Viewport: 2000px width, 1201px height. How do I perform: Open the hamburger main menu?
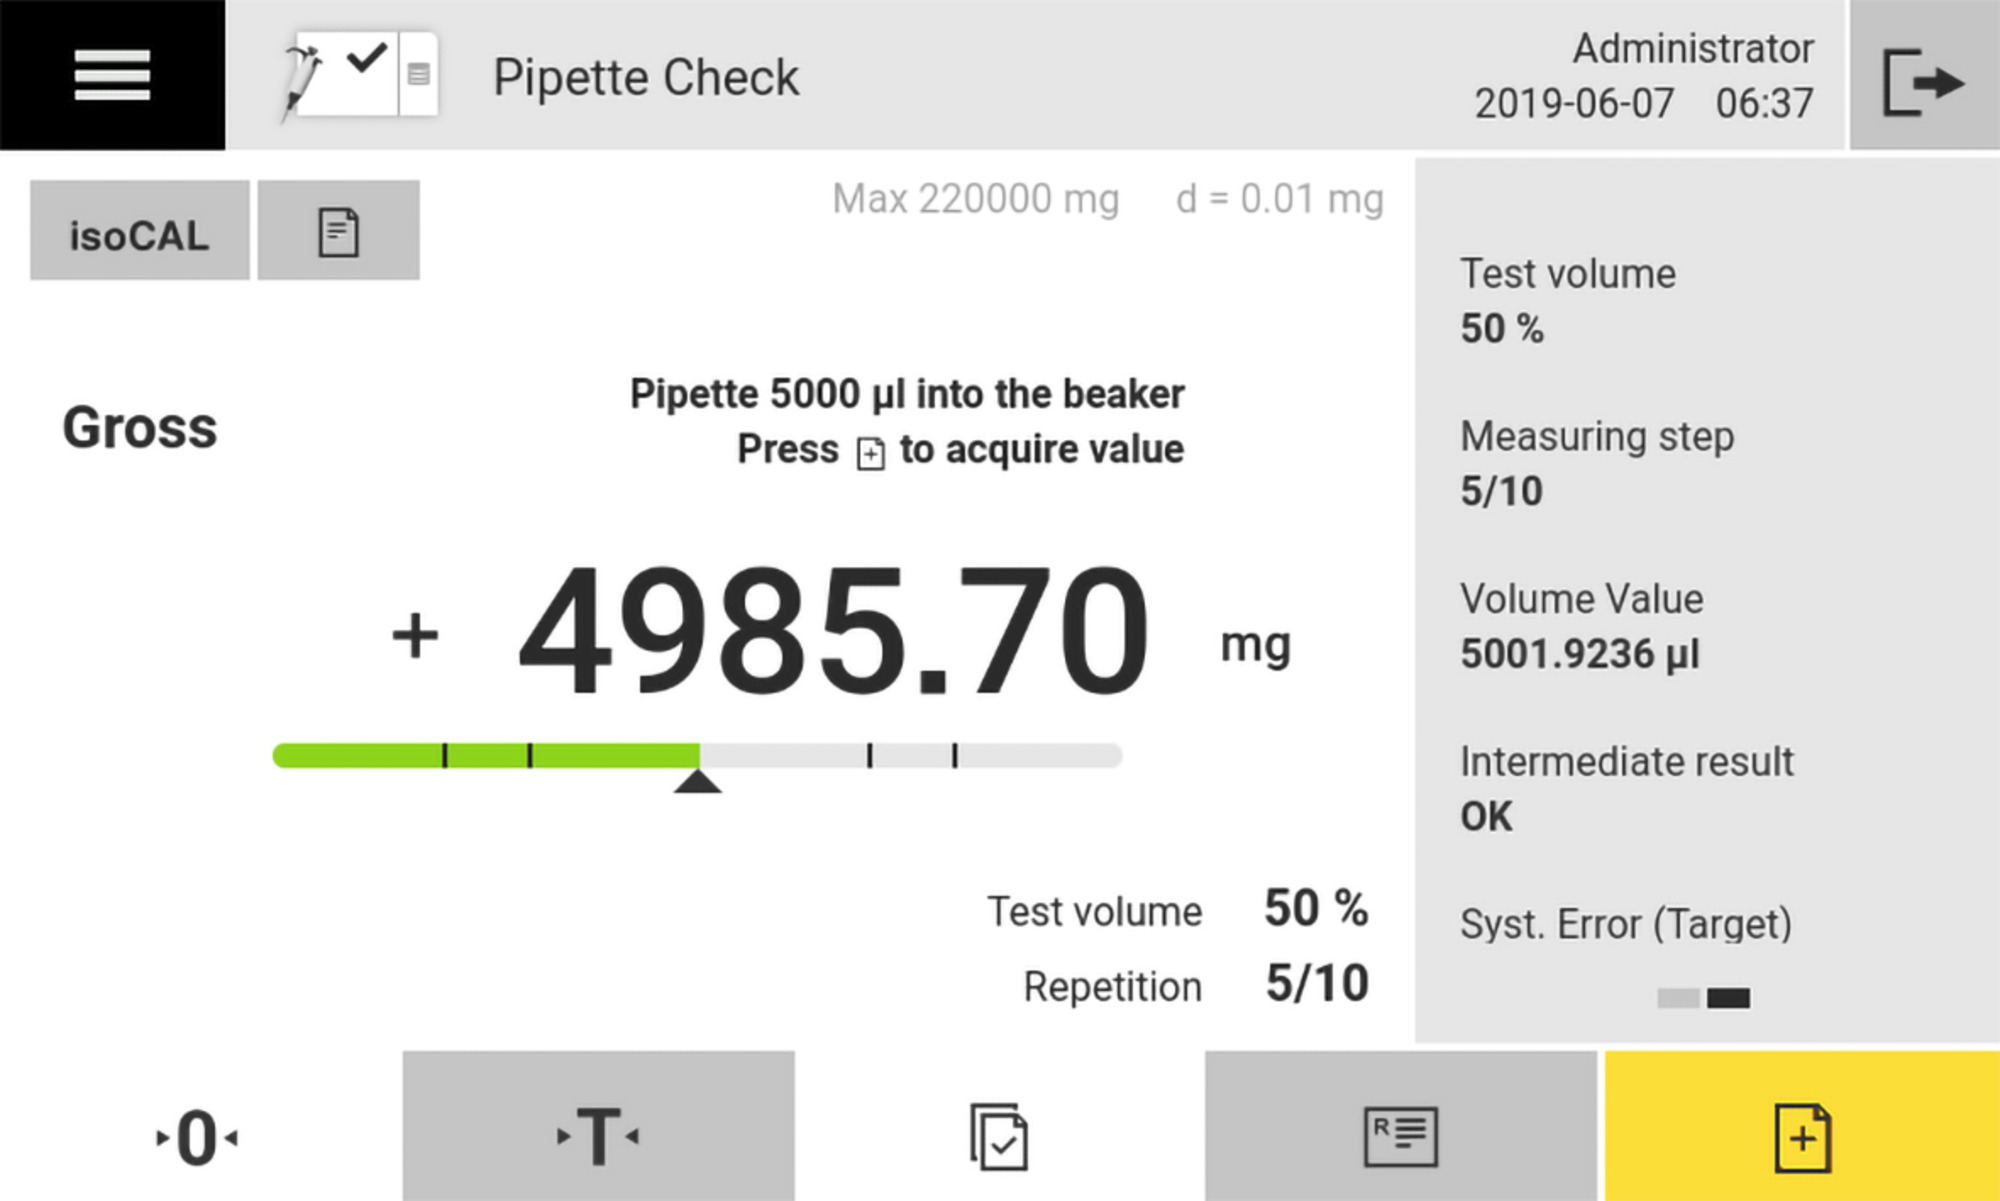click(x=112, y=75)
